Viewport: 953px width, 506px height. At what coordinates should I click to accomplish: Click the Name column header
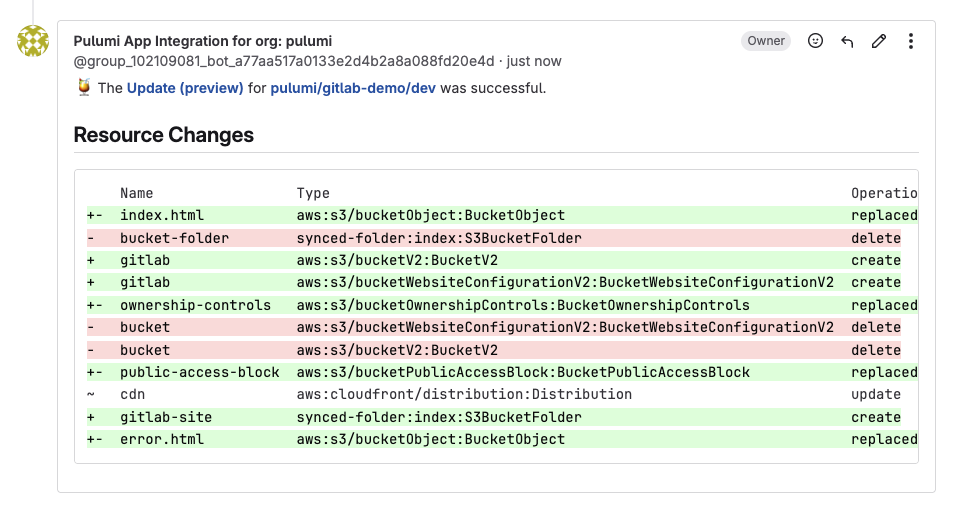(x=136, y=193)
